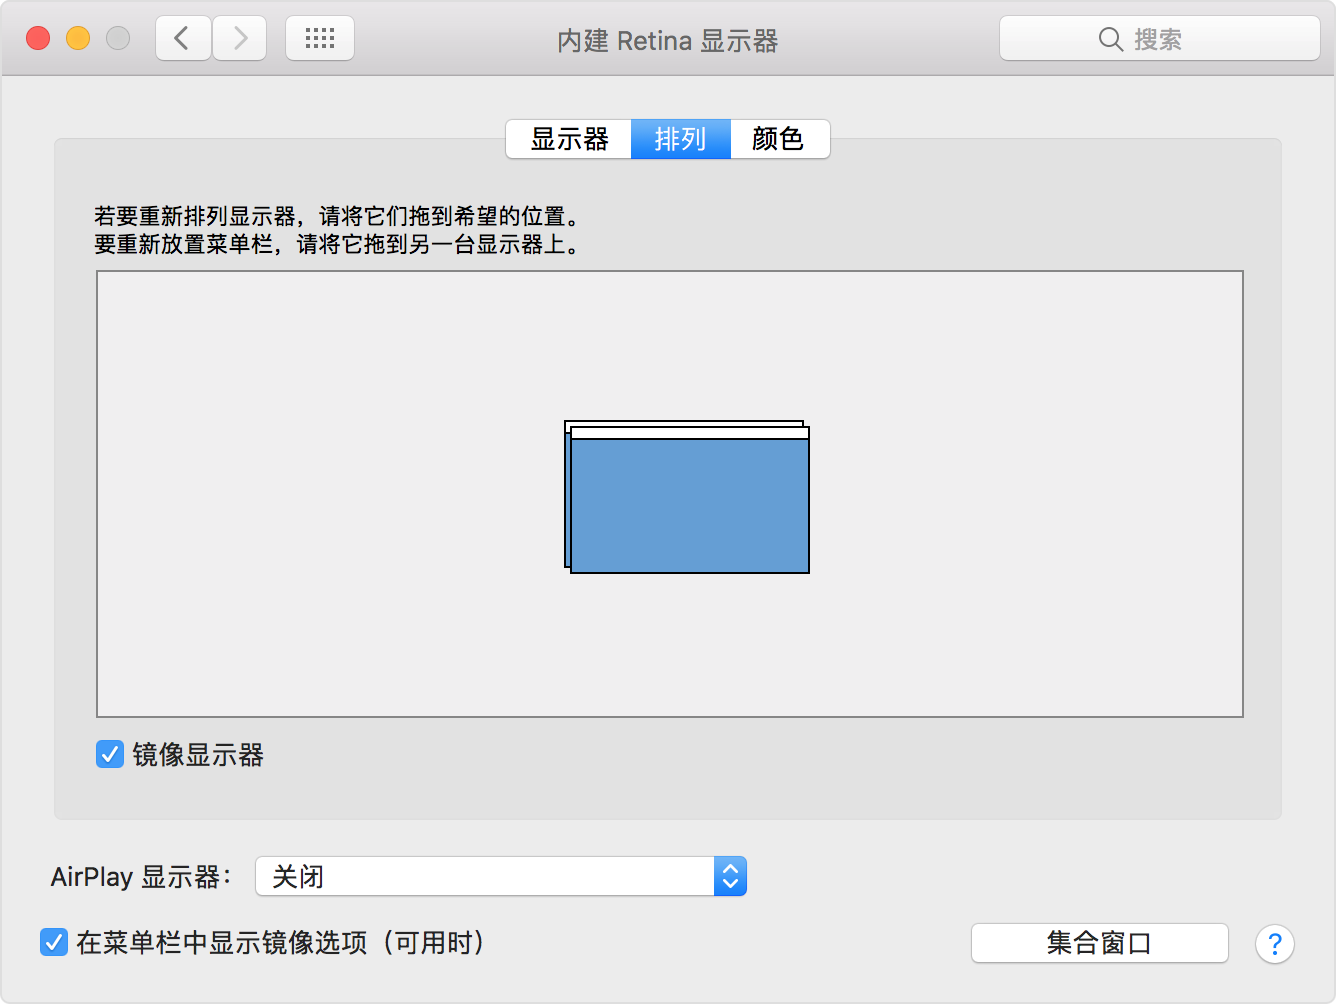Open the AirPlay 显示器 dropdown showing 关闭
1336x1004 pixels.
tap(501, 877)
